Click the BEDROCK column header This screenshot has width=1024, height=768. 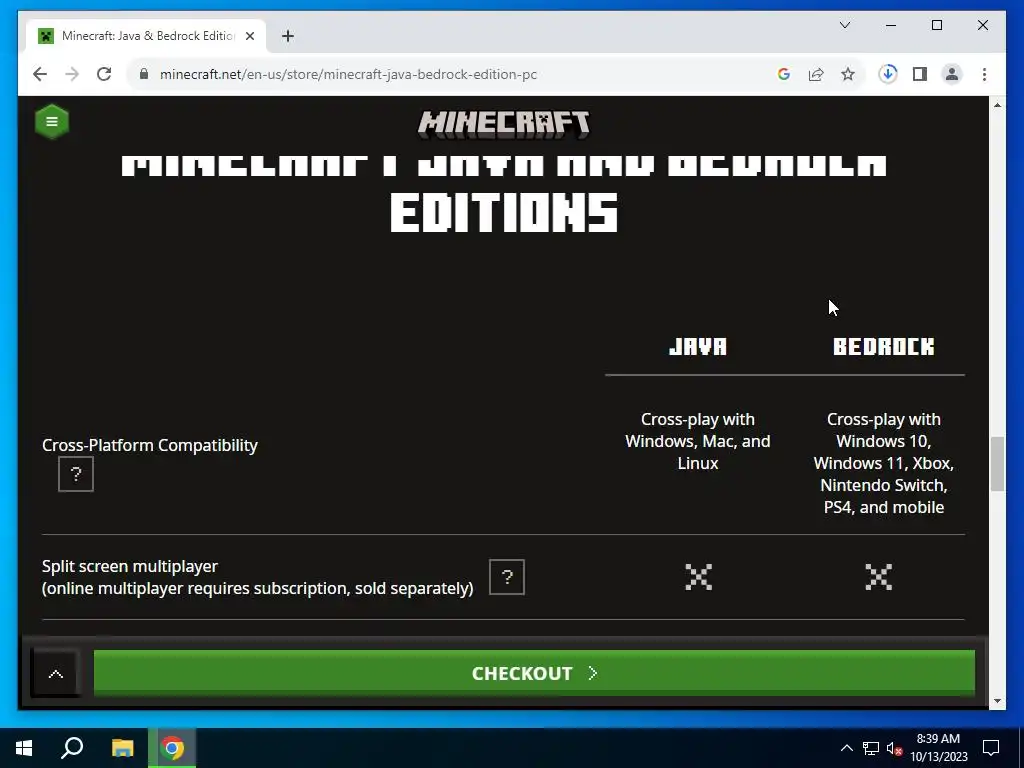click(884, 346)
